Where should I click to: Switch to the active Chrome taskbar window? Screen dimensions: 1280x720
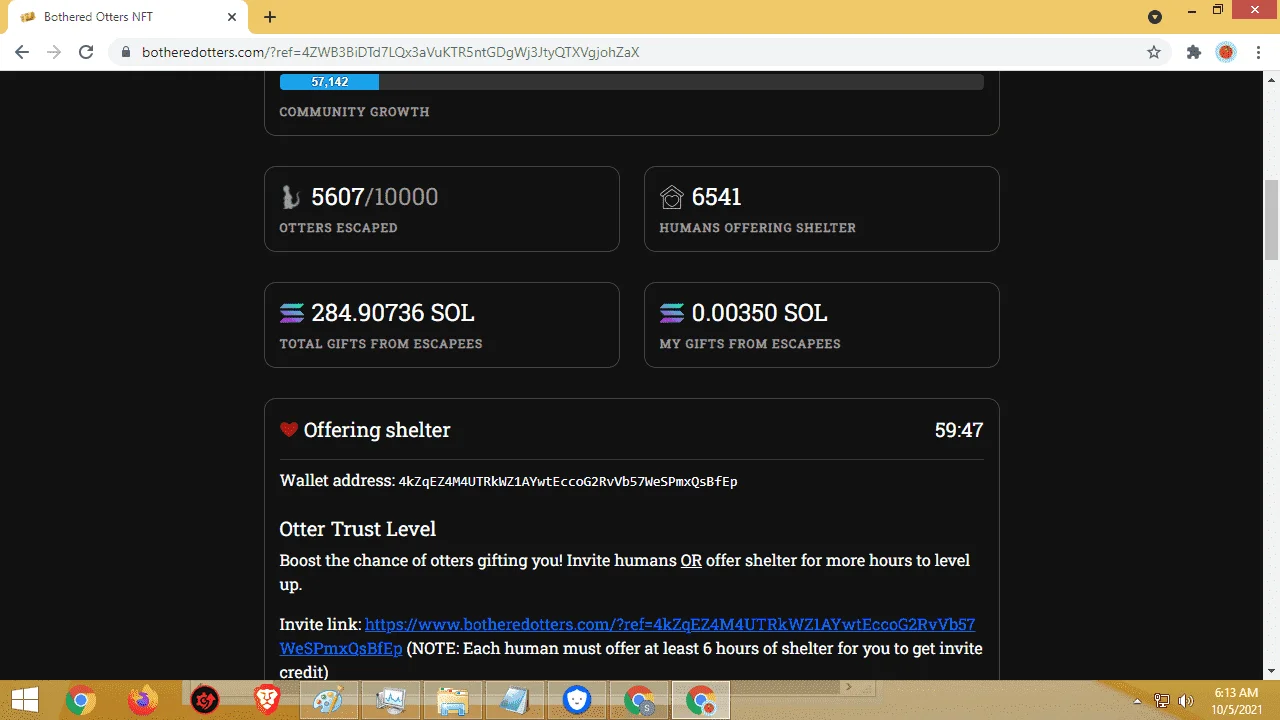tap(701, 700)
